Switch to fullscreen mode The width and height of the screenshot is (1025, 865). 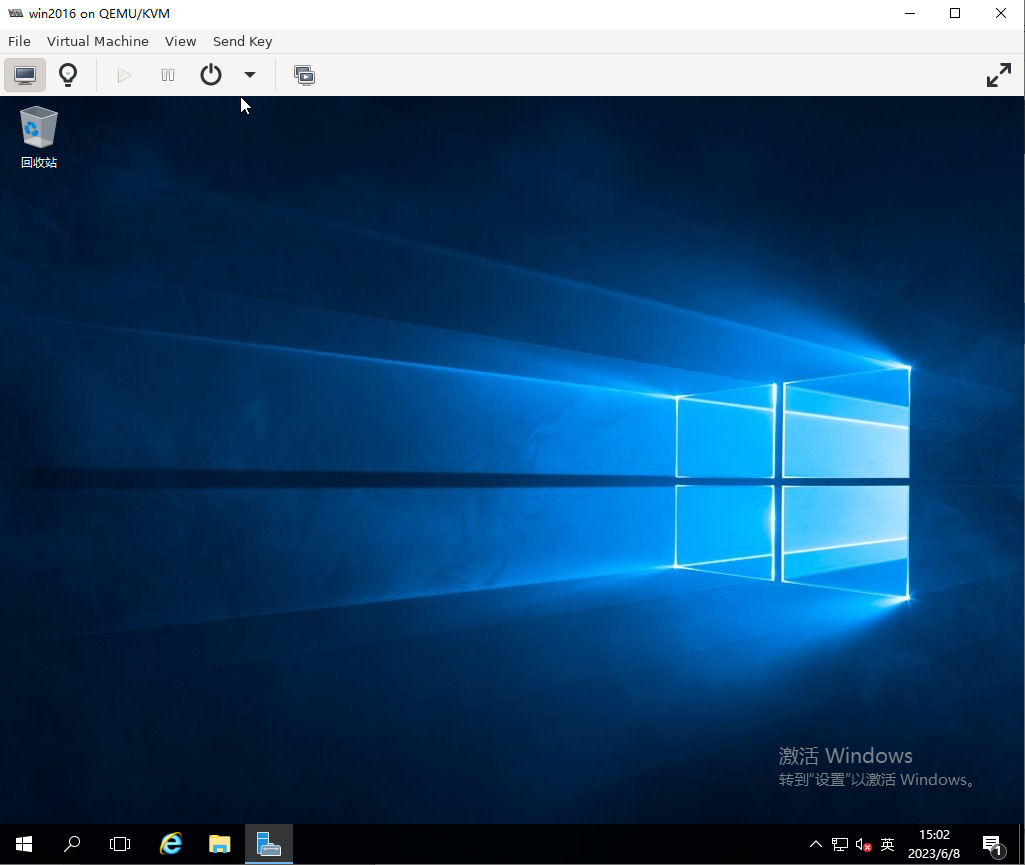(998, 75)
